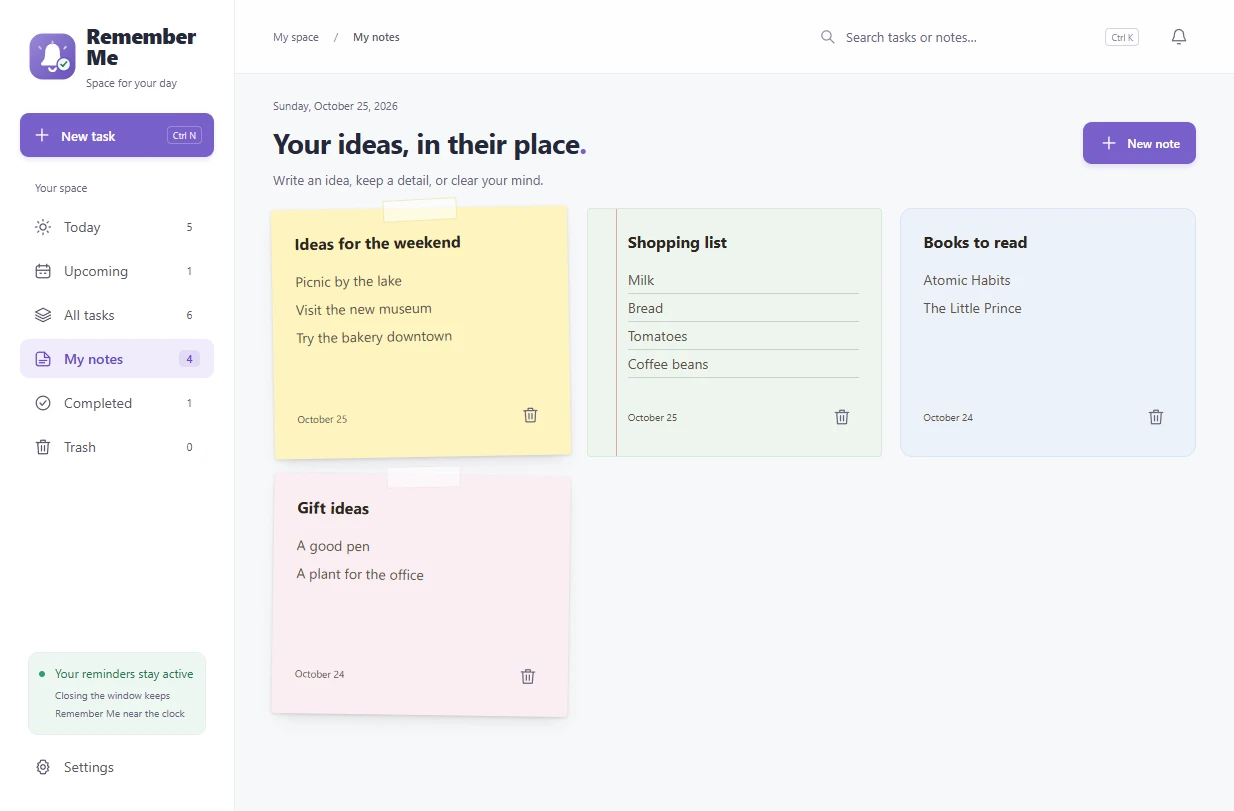The image size is (1234, 811).
Task: Open the Trash section
Action: [x=117, y=447]
